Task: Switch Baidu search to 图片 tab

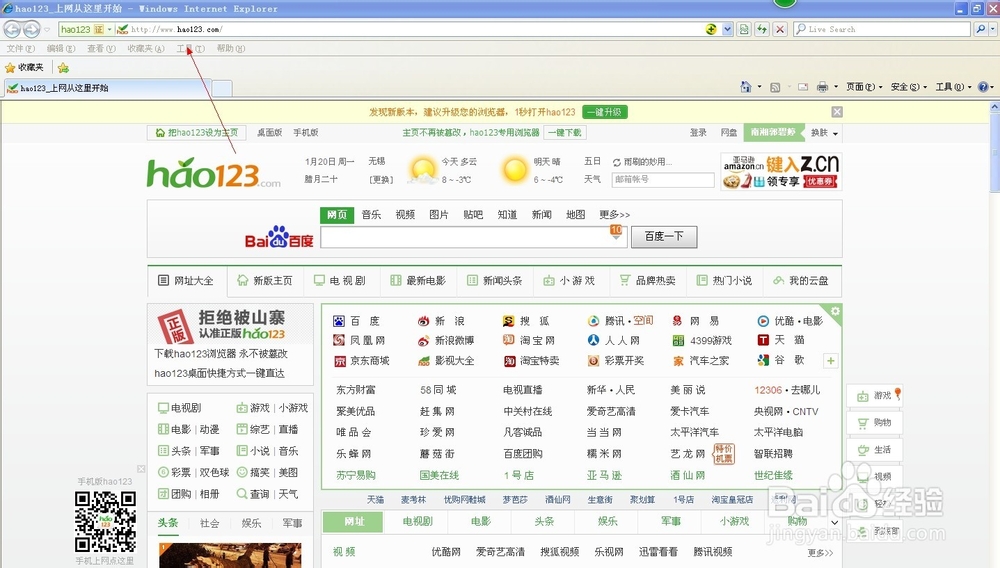Action: [x=439, y=215]
